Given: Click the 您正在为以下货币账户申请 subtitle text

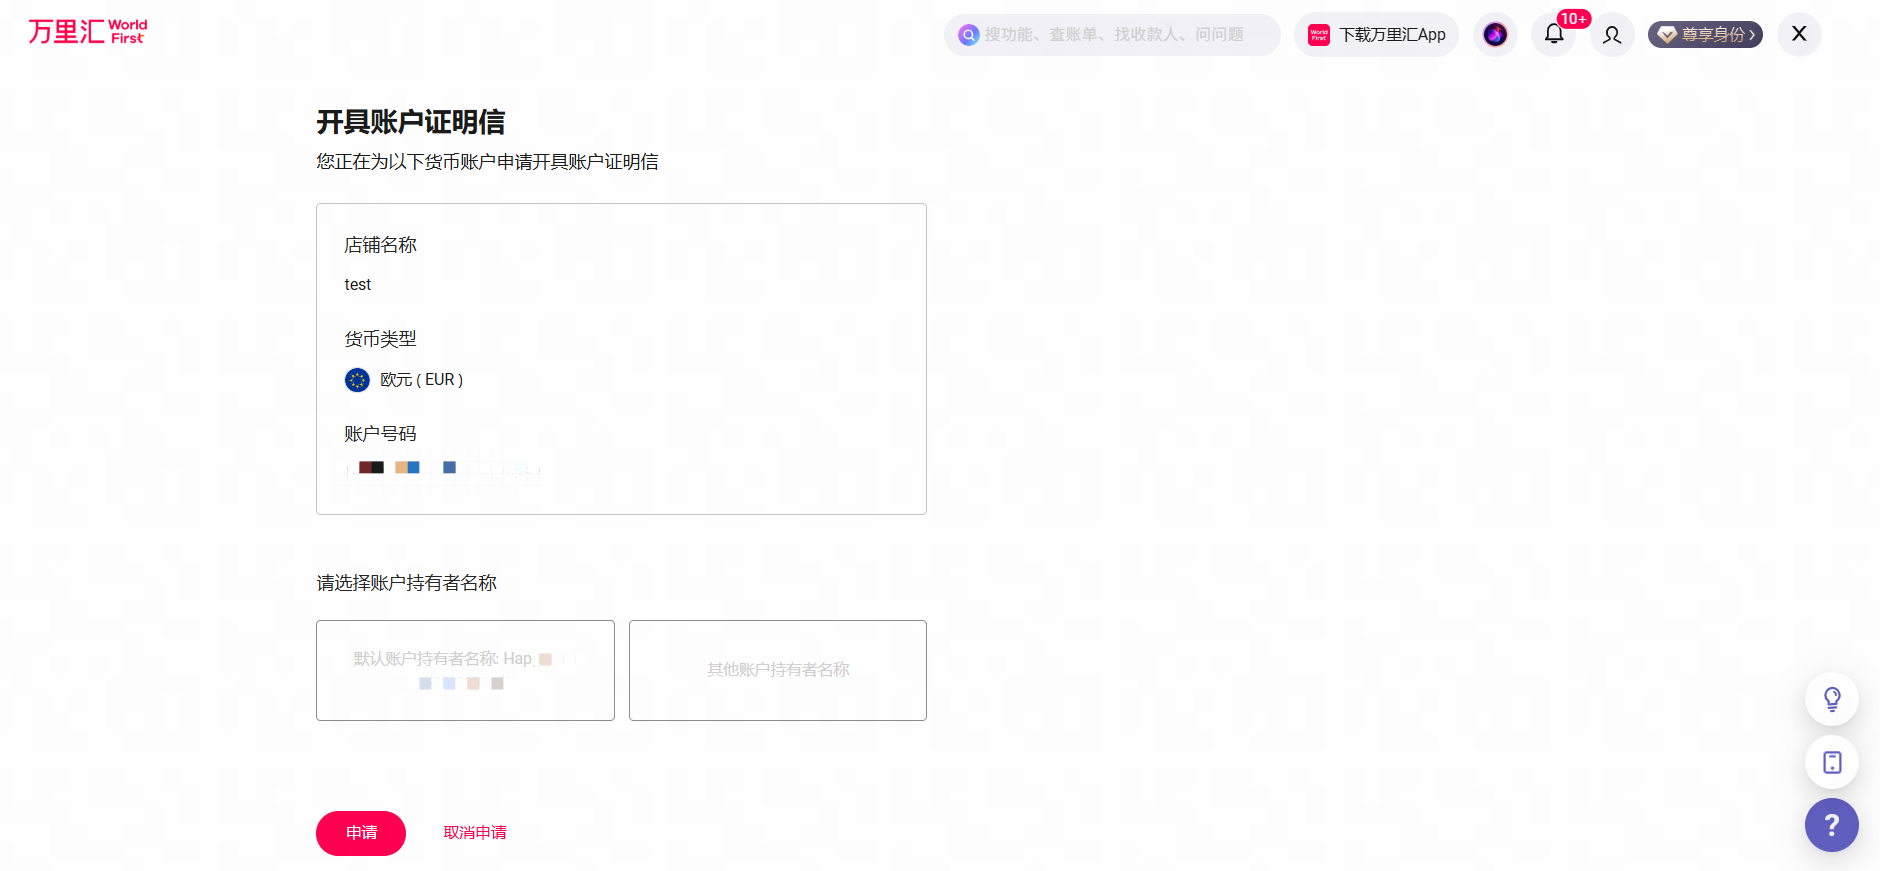Looking at the screenshot, I should (487, 162).
